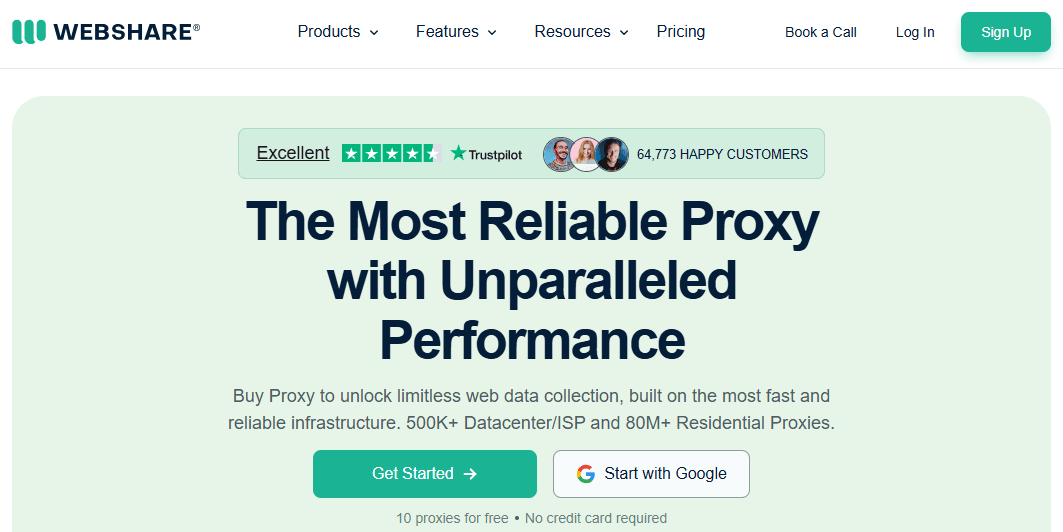Screen dimensions: 1063x532
Task: Expand the Features dropdown chevron
Action: (492, 33)
